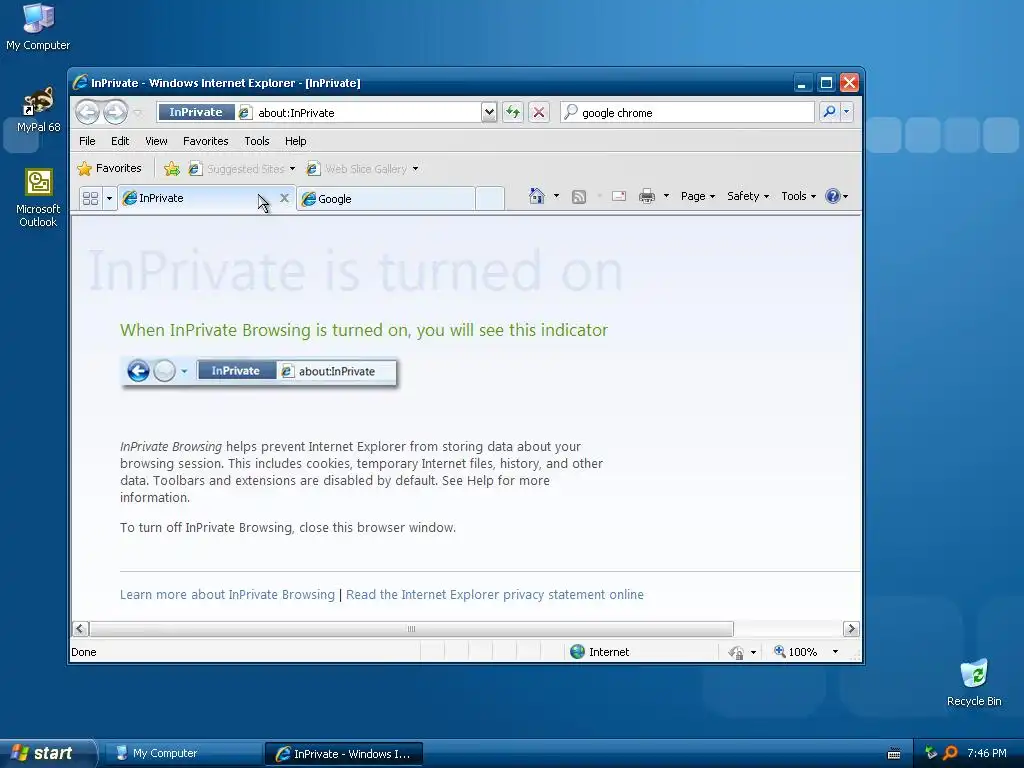This screenshot has width=1024, height=768.
Task: Open the Edit menu
Action: (x=120, y=141)
